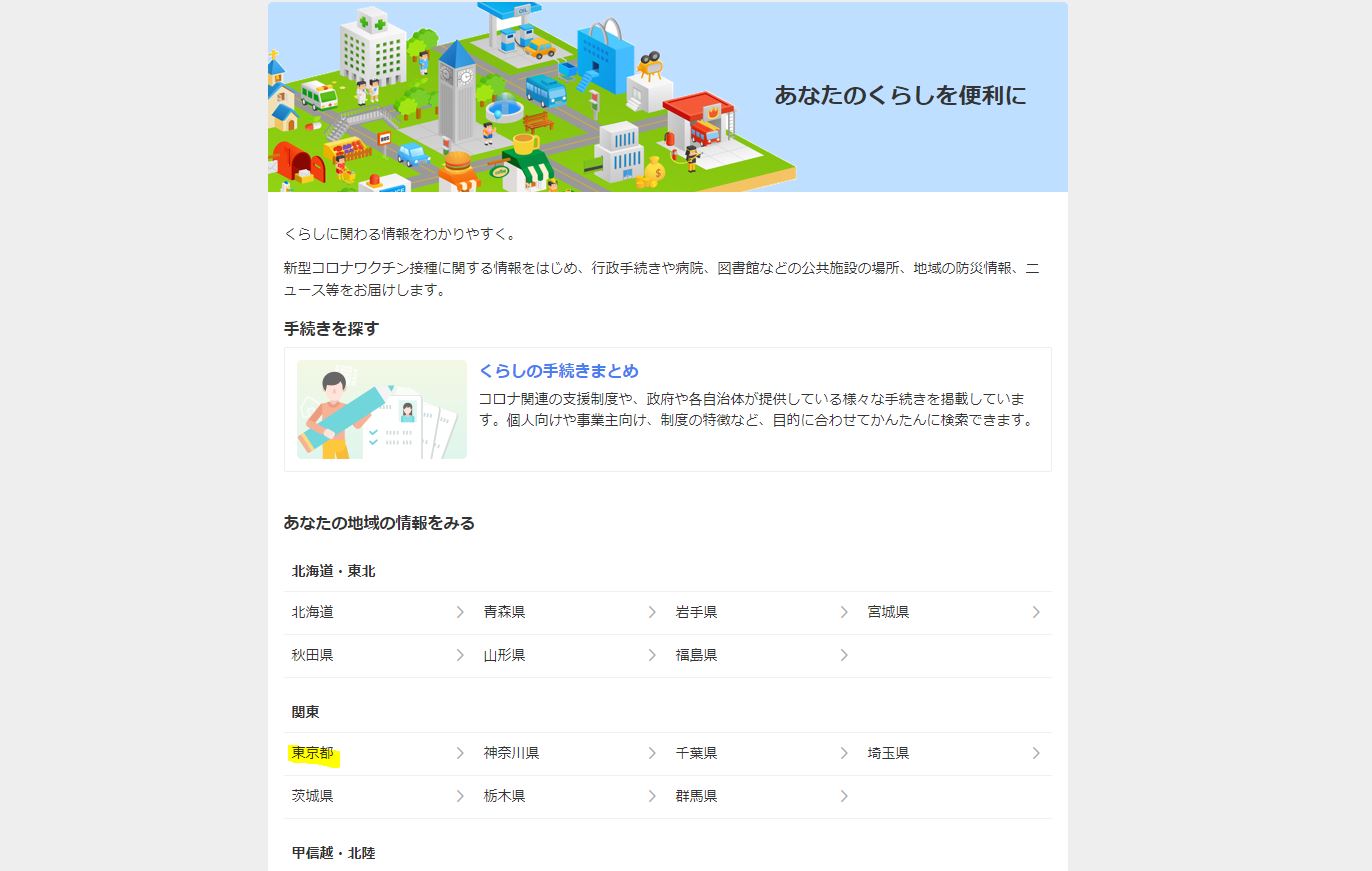
Task: Click the chevron next to 茨城県
Action: (x=460, y=796)
